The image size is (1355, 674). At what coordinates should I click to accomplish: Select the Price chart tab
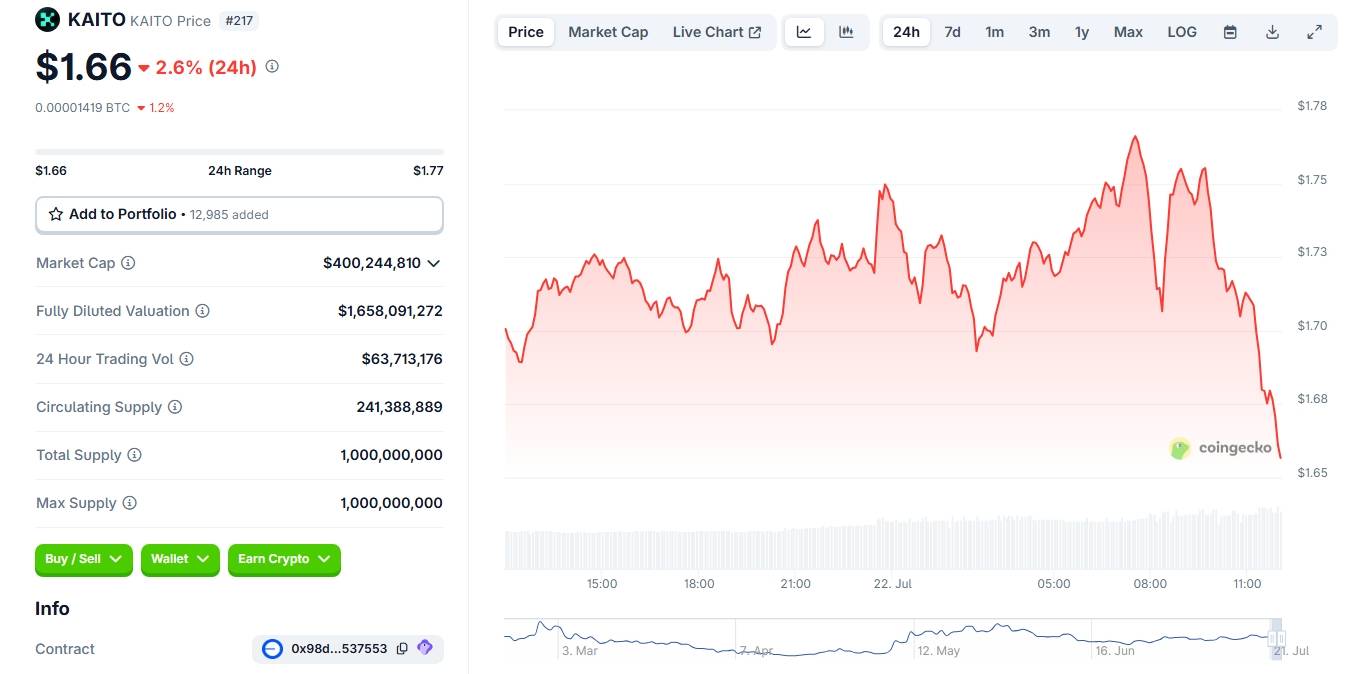point(526,32)
